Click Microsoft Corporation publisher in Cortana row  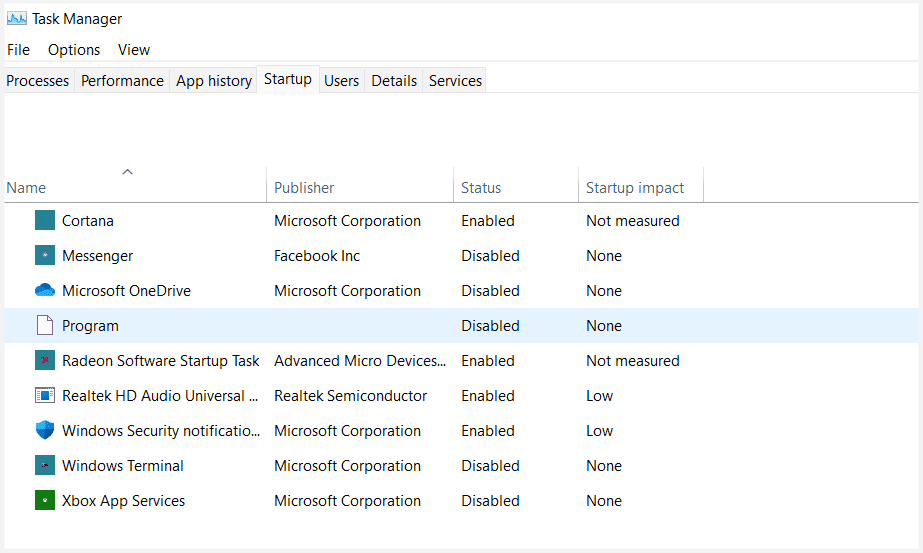click(x=347, y=221)
